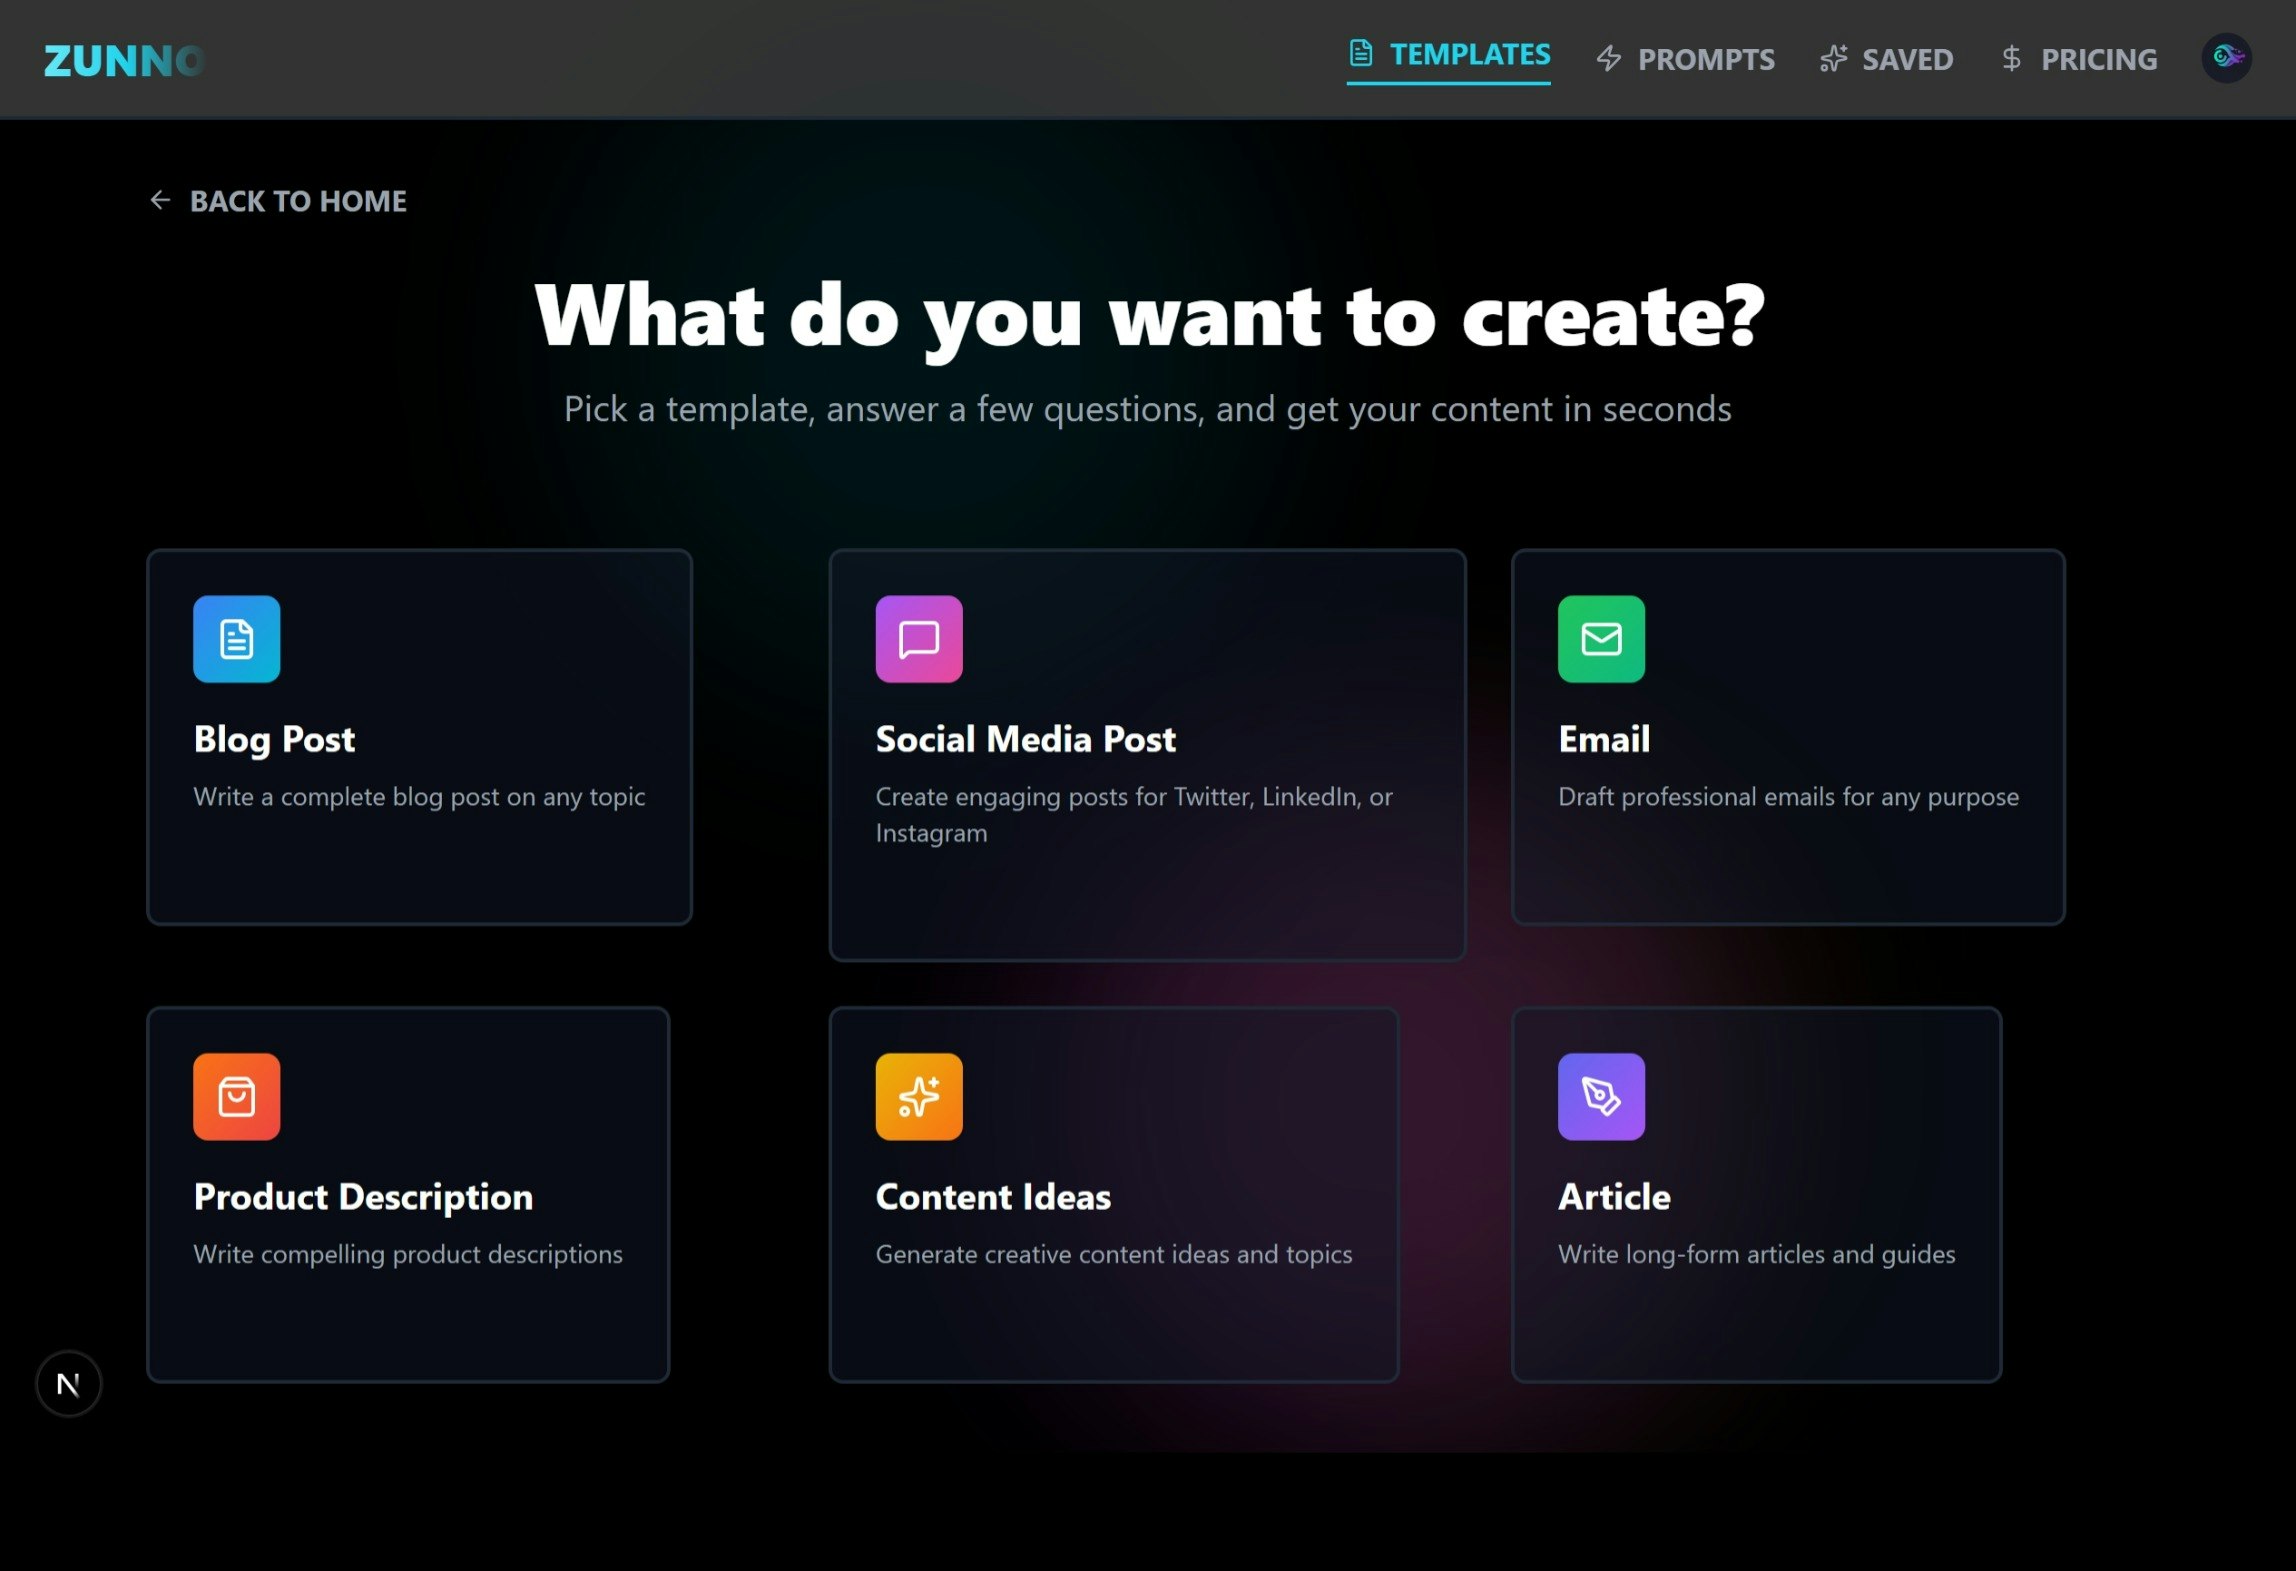Open the Templates tab
2296x1571 pixels.
pyautogui.click(x=1448, y=55)
